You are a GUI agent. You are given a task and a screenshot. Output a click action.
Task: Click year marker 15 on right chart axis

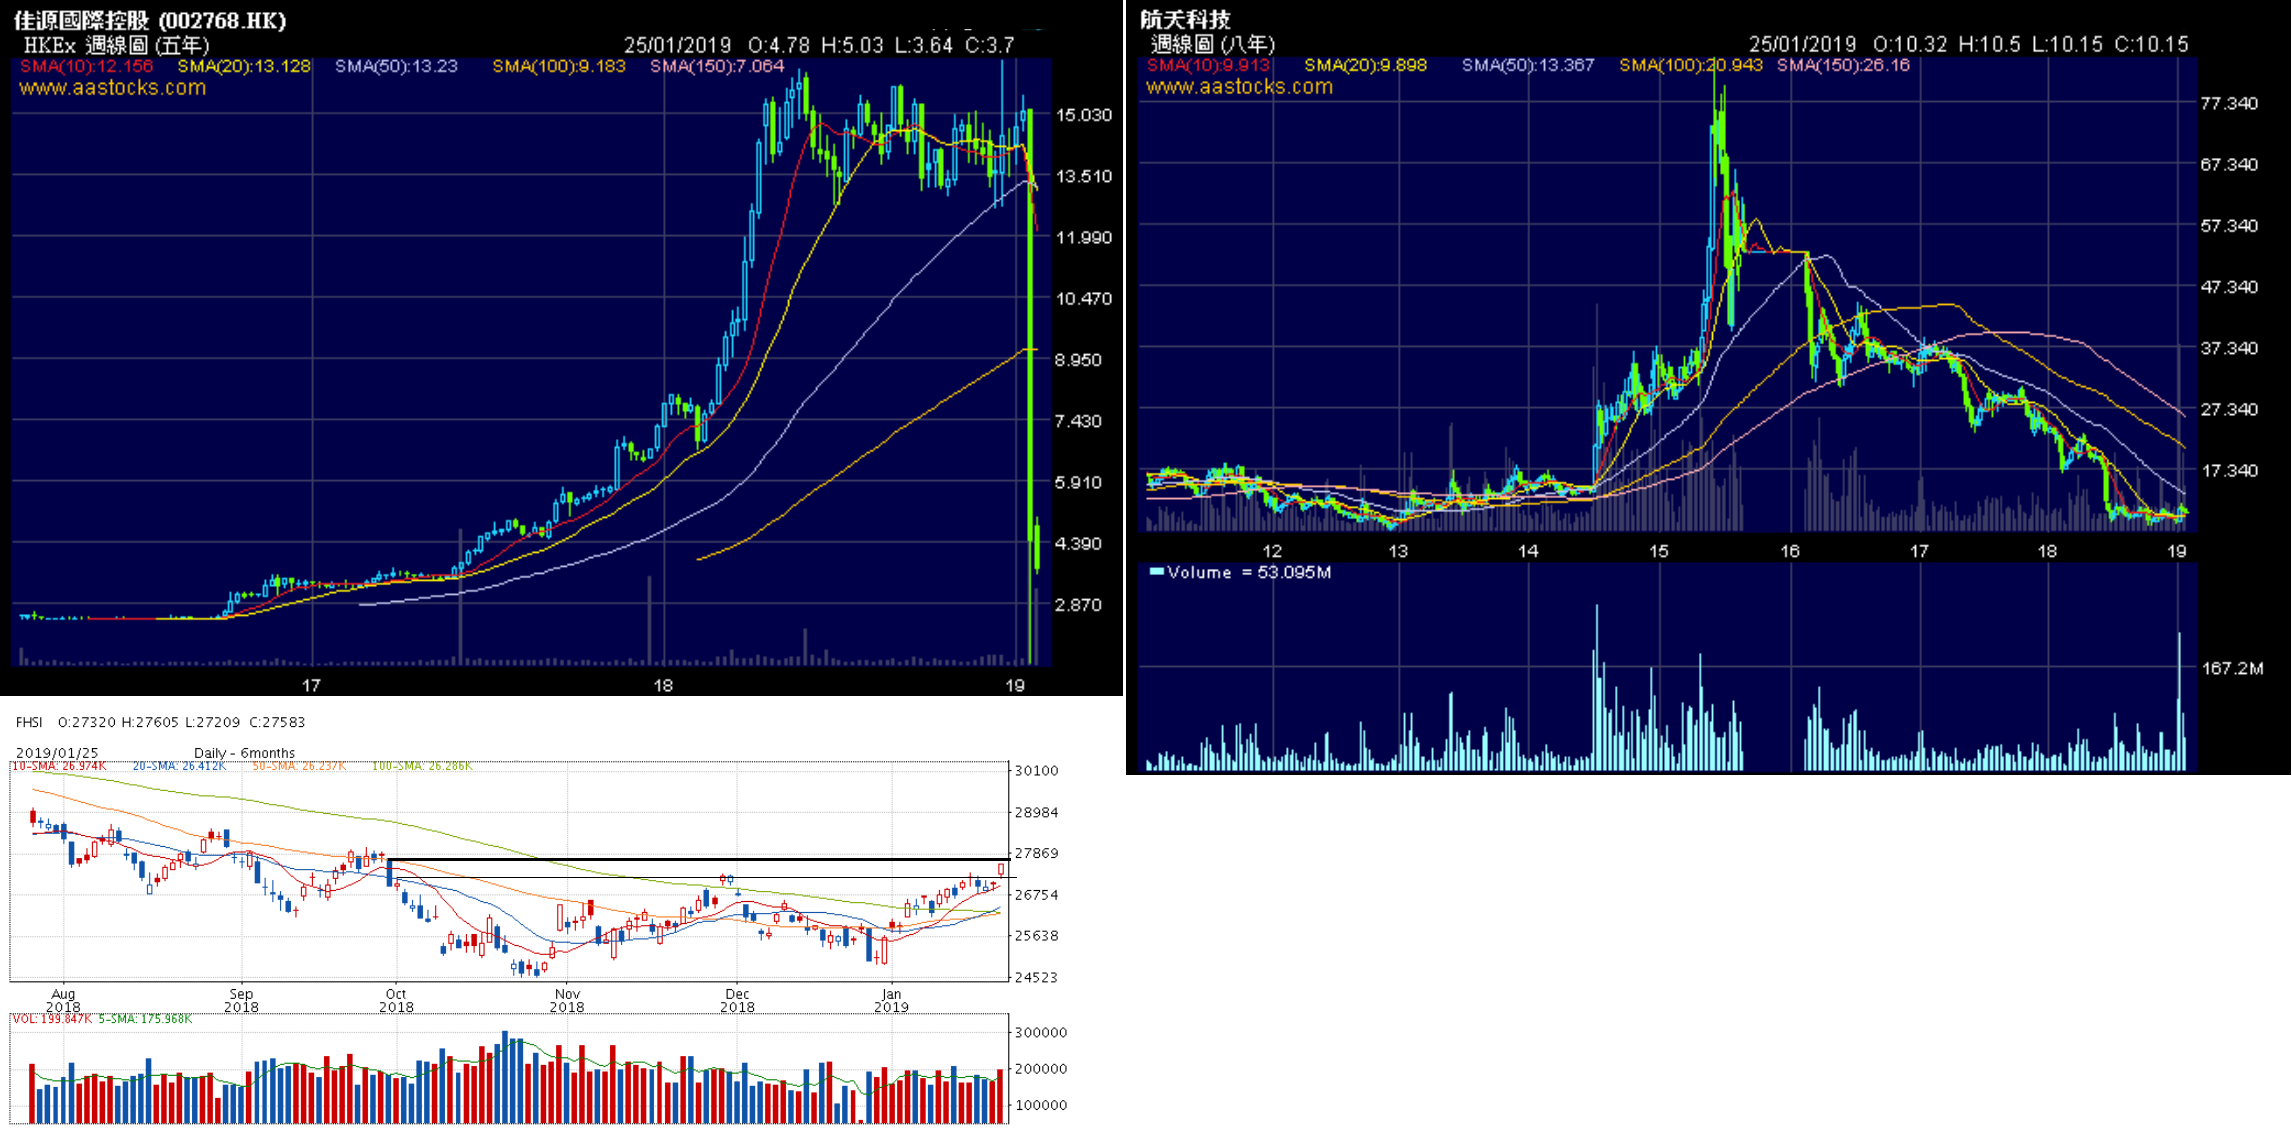pyautogui.click(x=1658, y=551)
